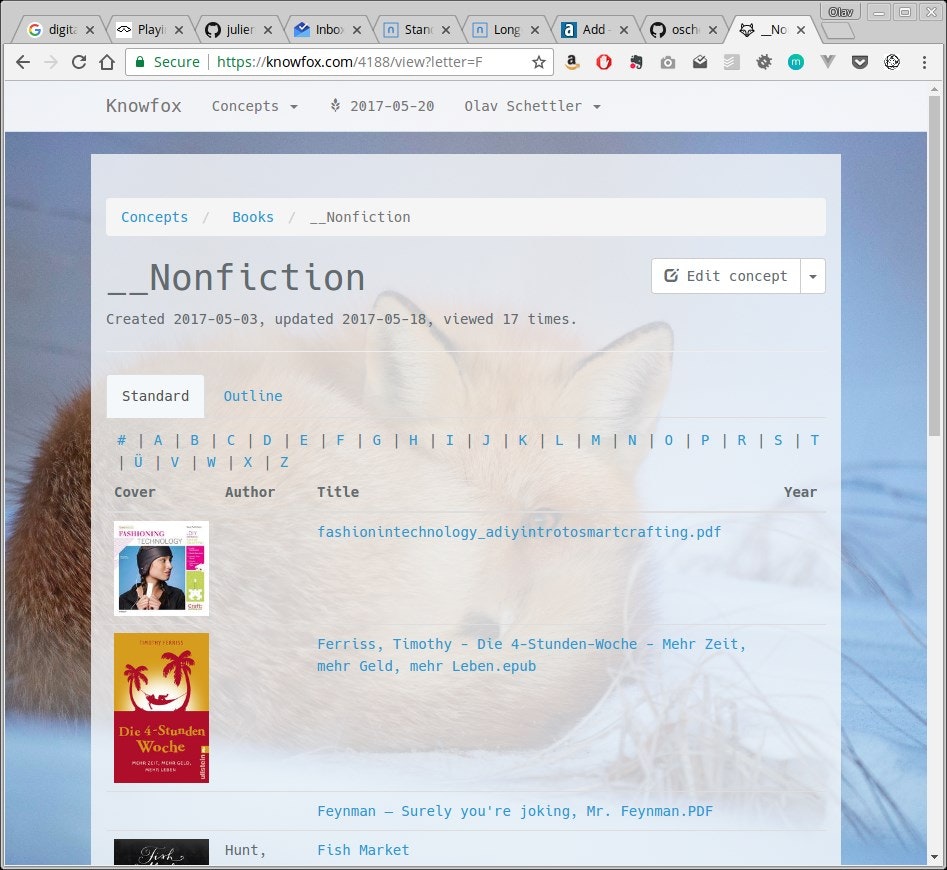The image size is (947, 870).
Task: Click the Evernote elephant extension icon
Action: pyautogui.click(x=636, y=62)
